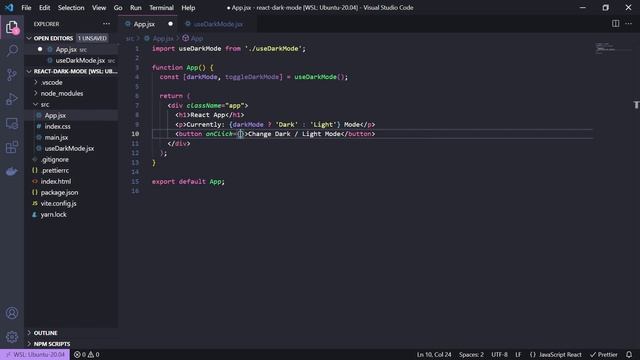
Task: Click the notifications bell in status bar
Action: 629,354
